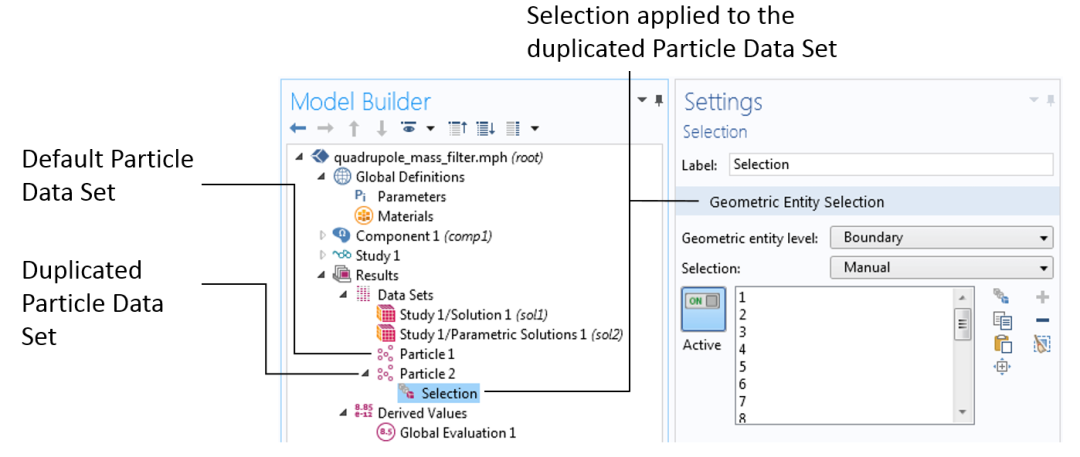Click the Global Definitions globe icon
This screenshot has height=457, width=1080.
click(x=342, y=176)
